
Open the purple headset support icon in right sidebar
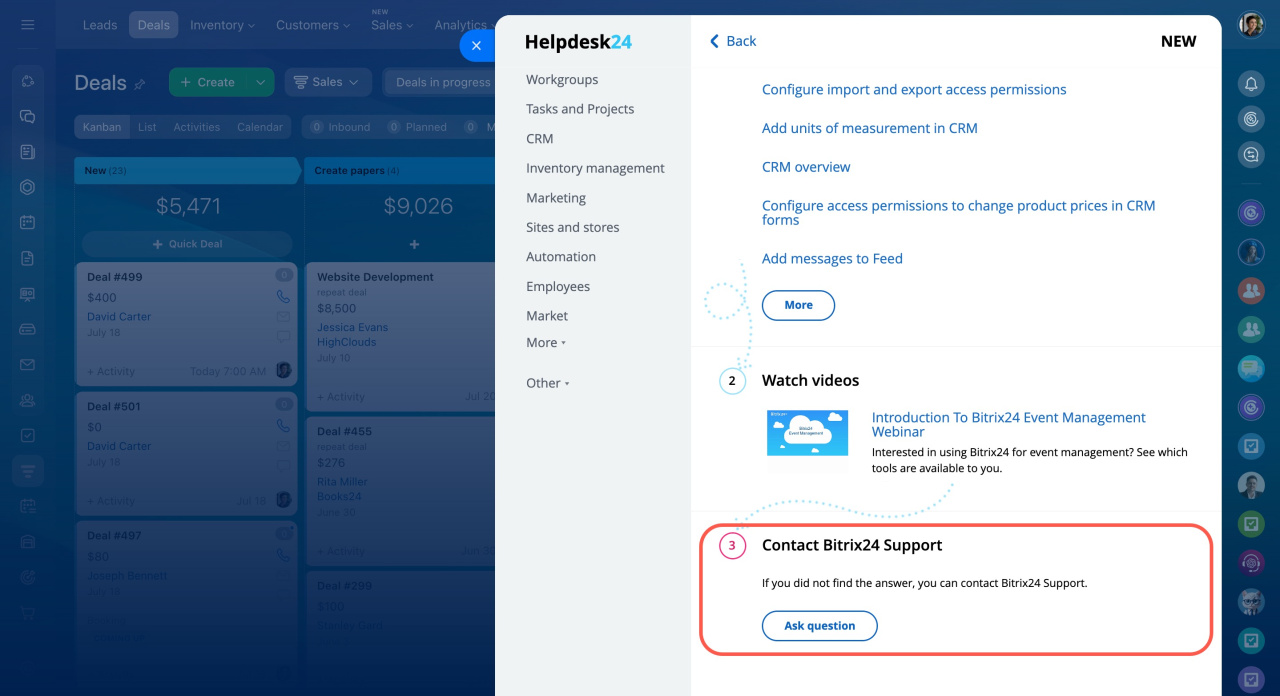[x=1251, y=561]
